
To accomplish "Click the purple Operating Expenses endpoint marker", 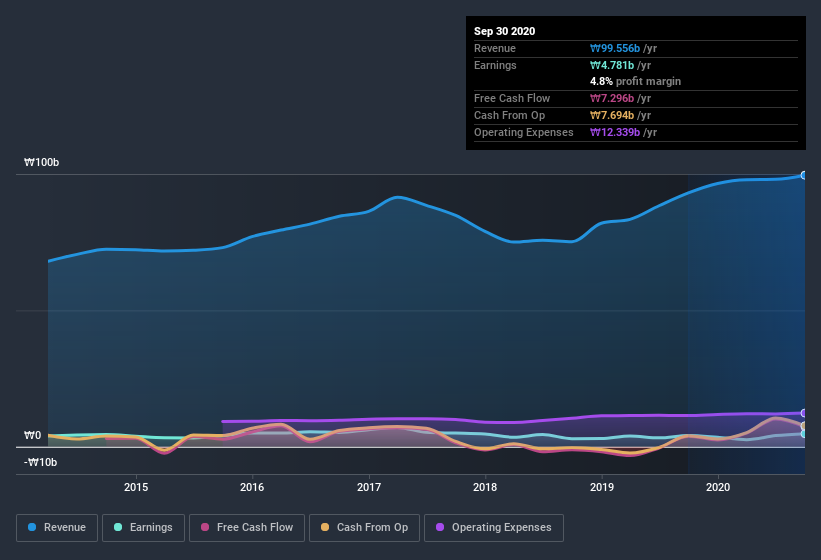I will (804, 413).
